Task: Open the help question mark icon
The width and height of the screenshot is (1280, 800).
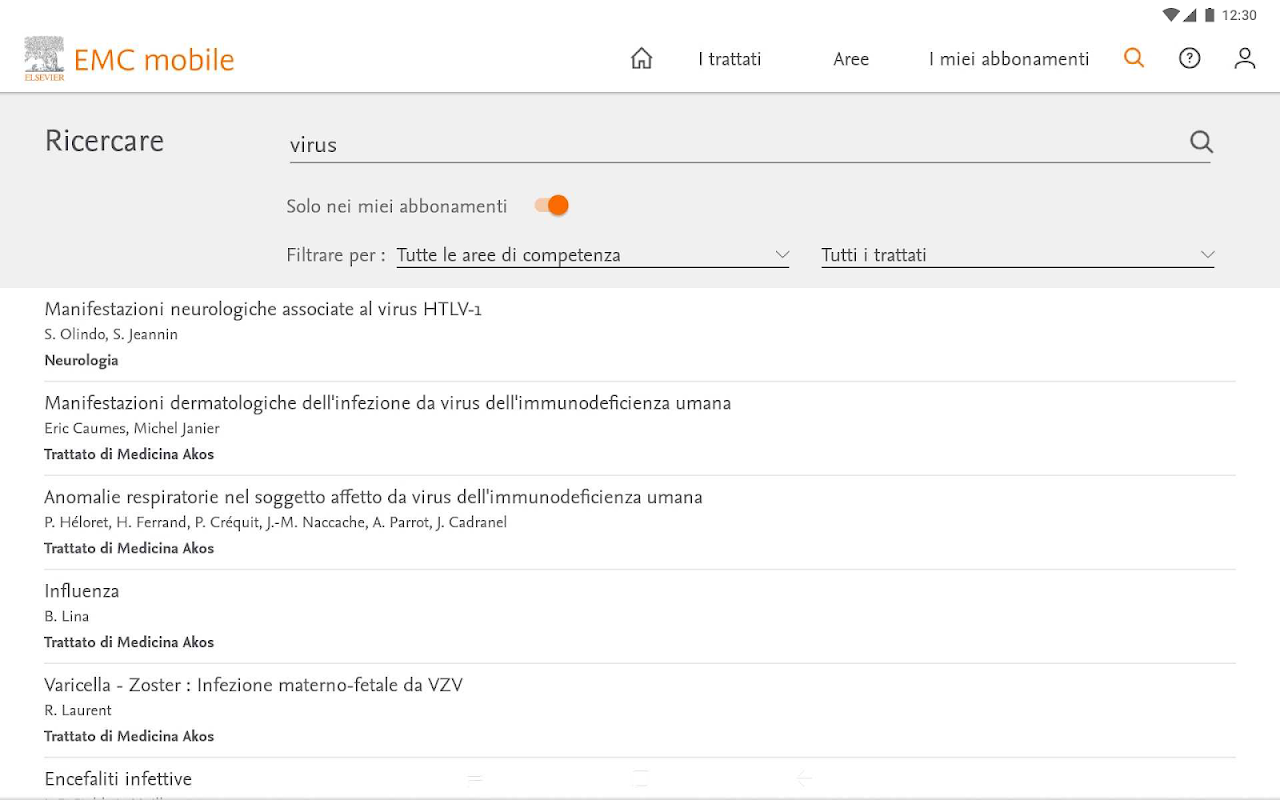Action: 1189,58
